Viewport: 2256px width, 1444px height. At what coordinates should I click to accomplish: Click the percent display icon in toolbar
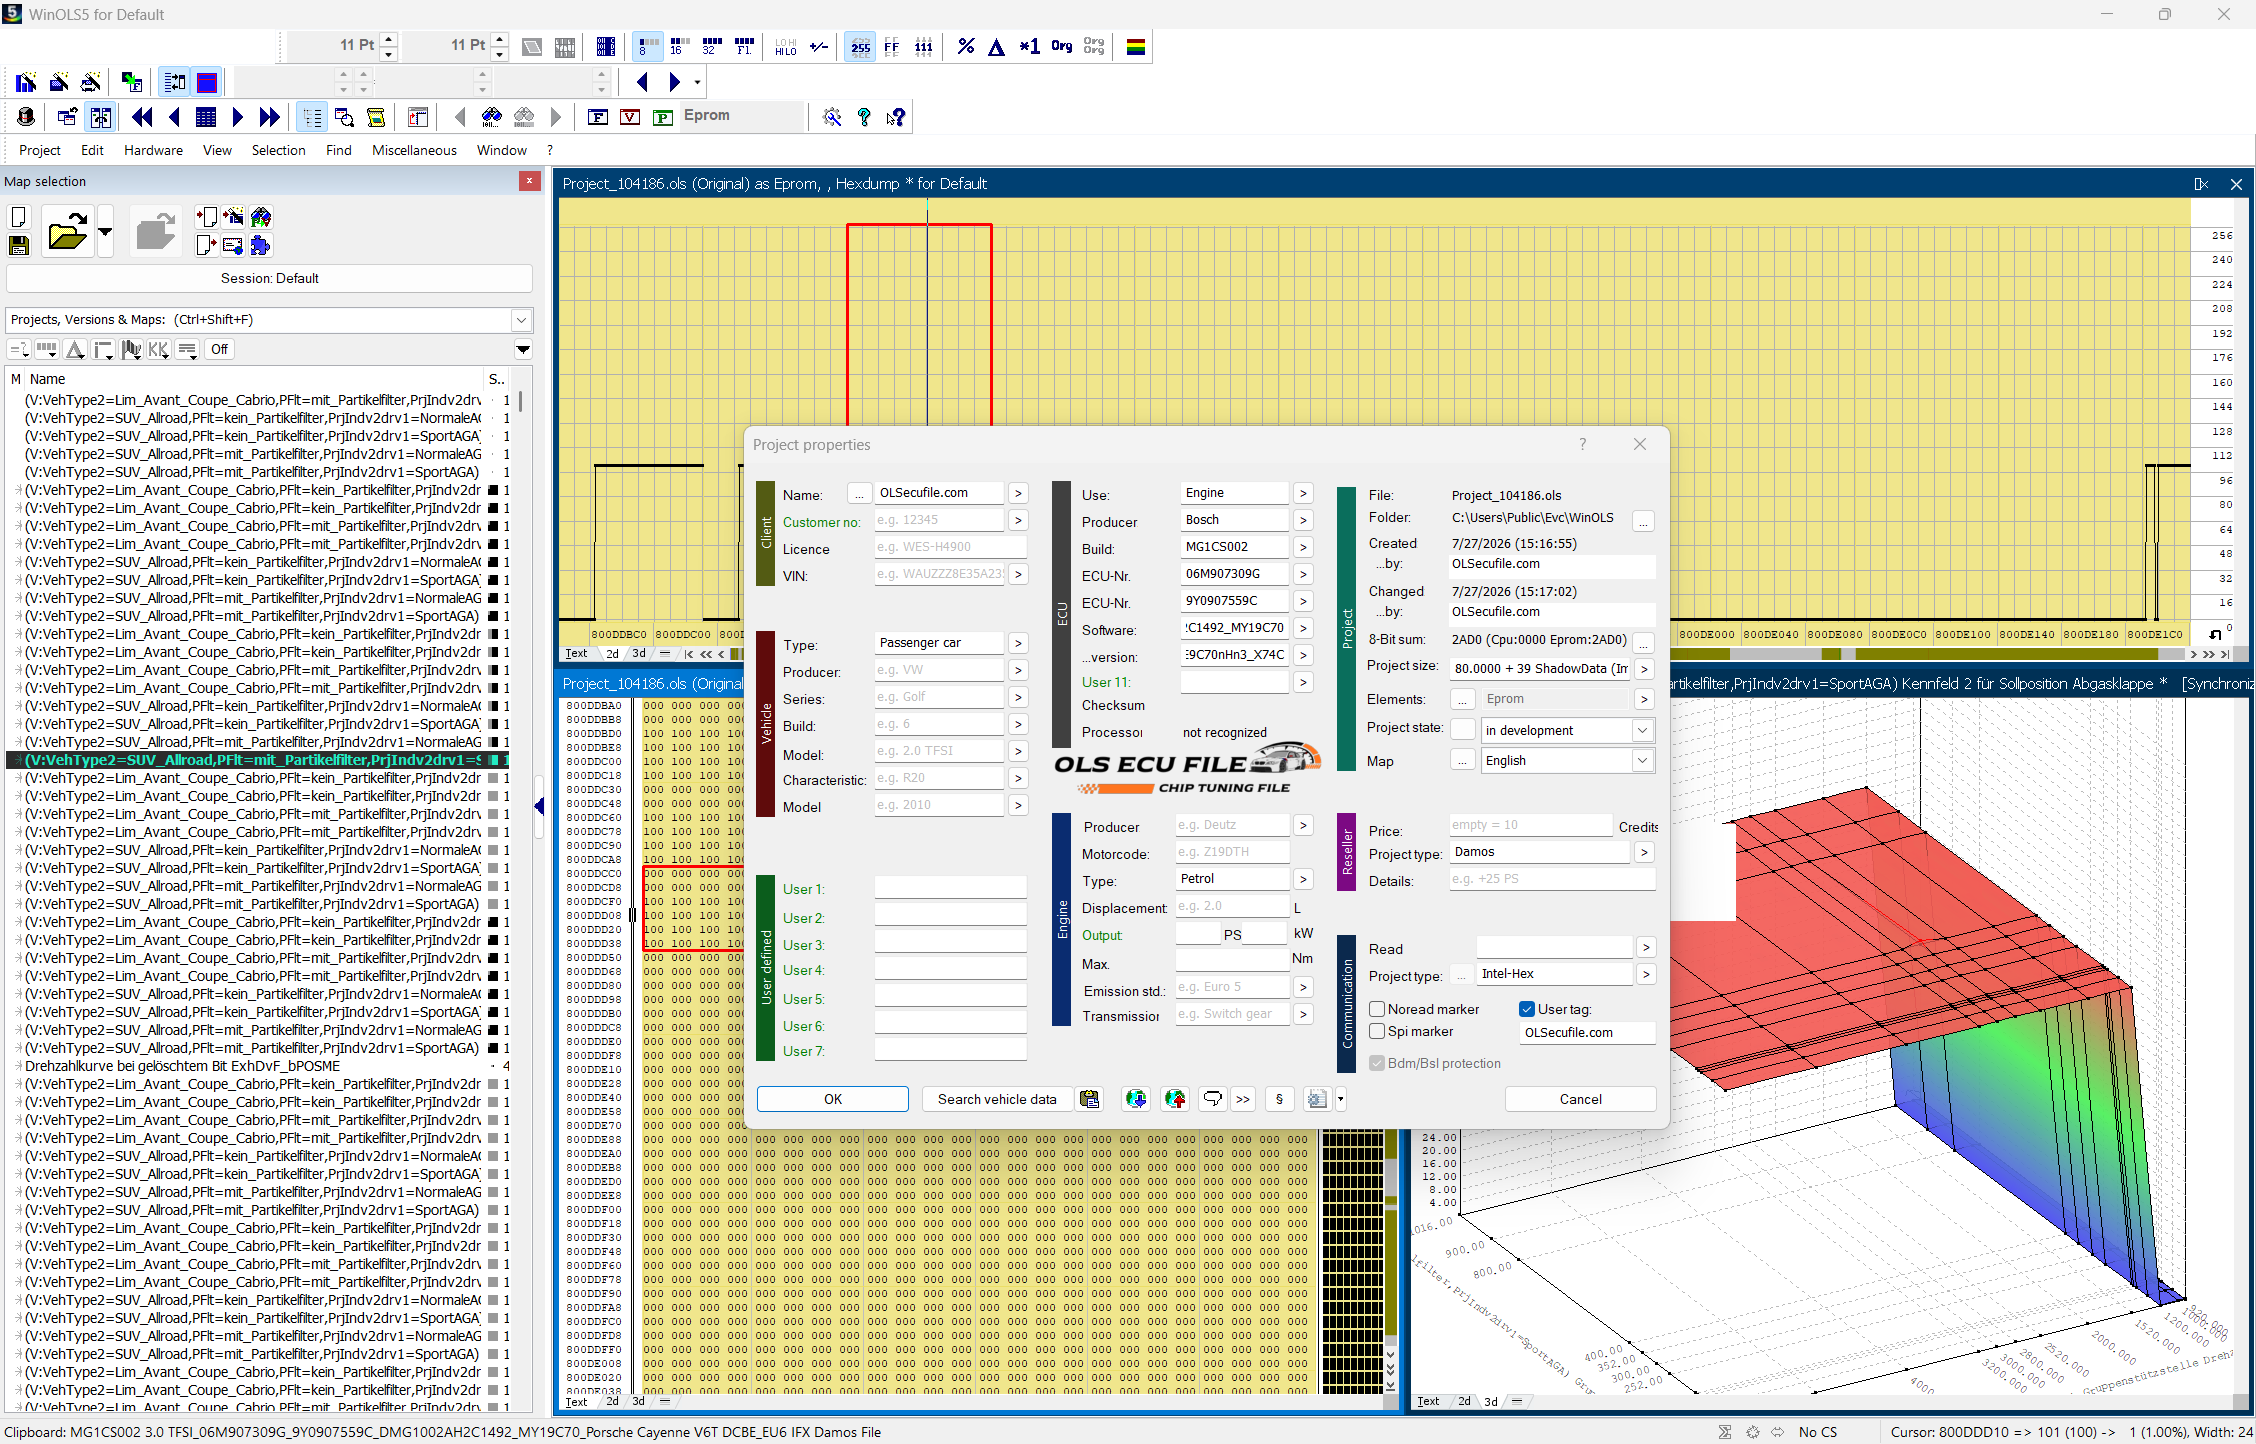[965, 46]
